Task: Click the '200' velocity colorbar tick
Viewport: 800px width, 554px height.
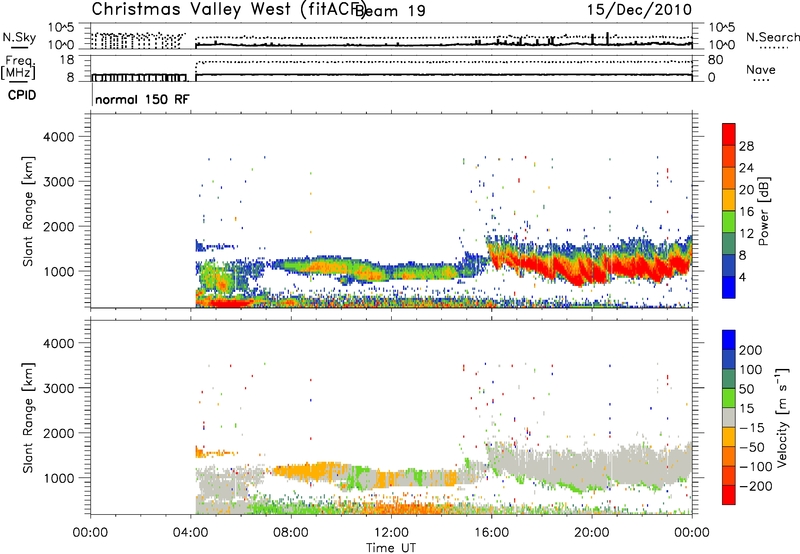Action: 751,350
